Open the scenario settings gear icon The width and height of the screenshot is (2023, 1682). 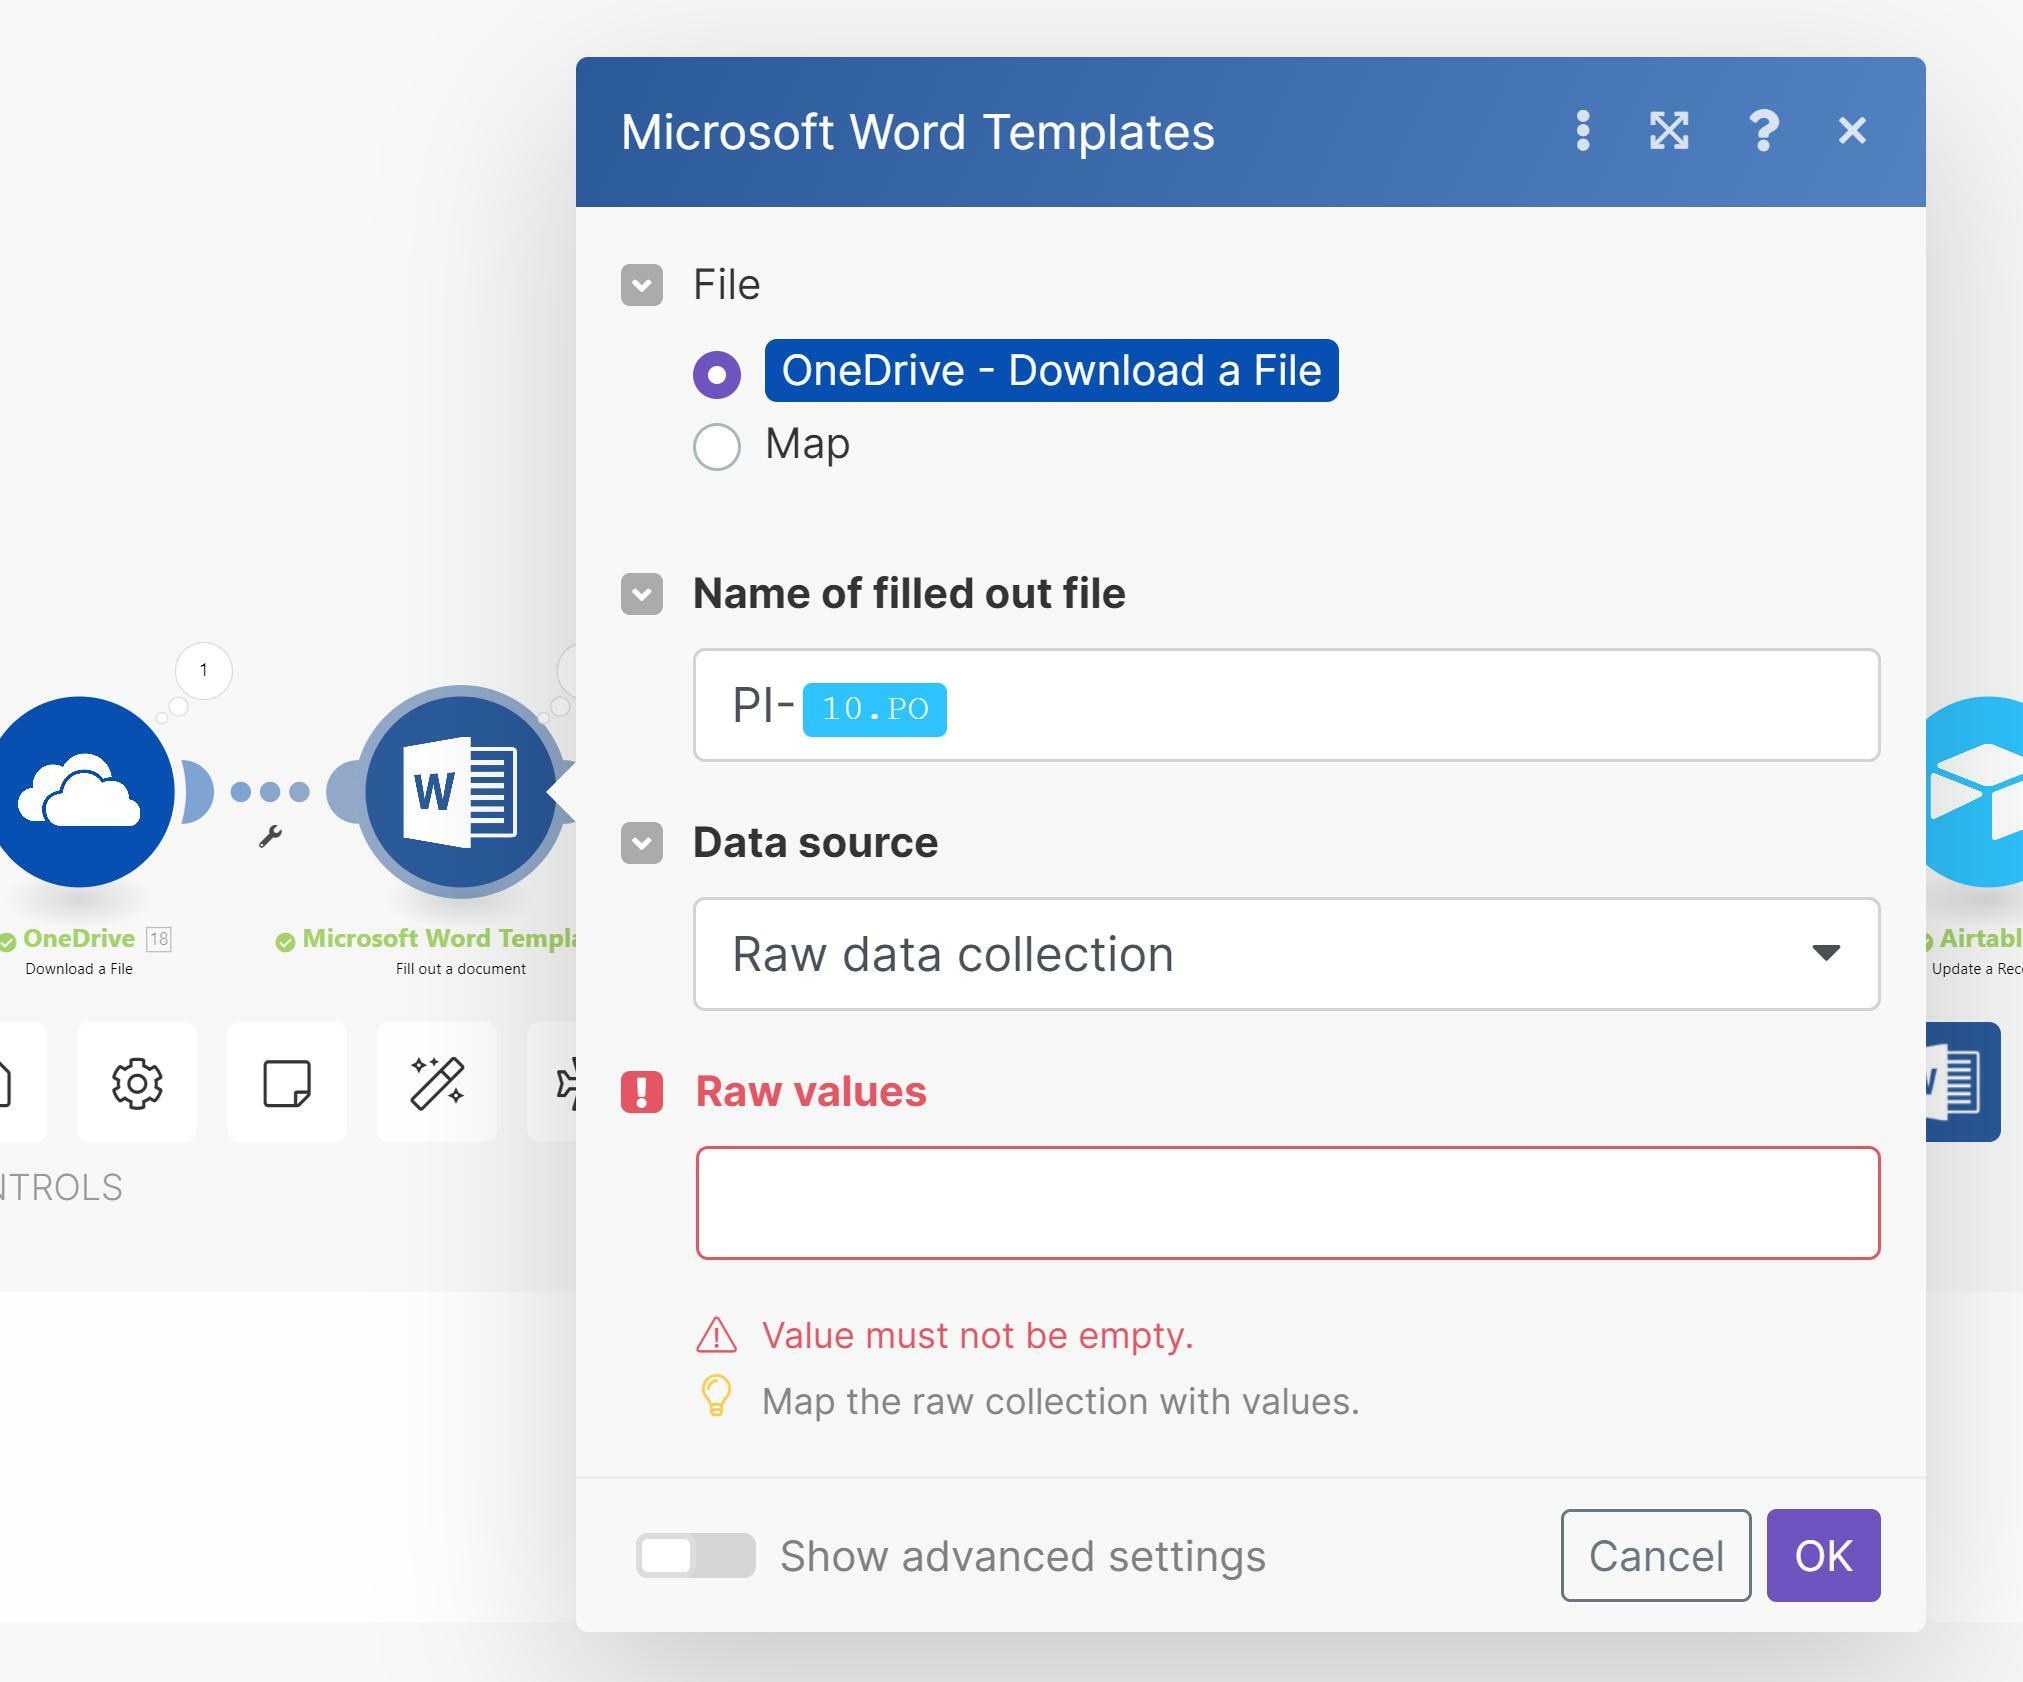coord(137,1083)
